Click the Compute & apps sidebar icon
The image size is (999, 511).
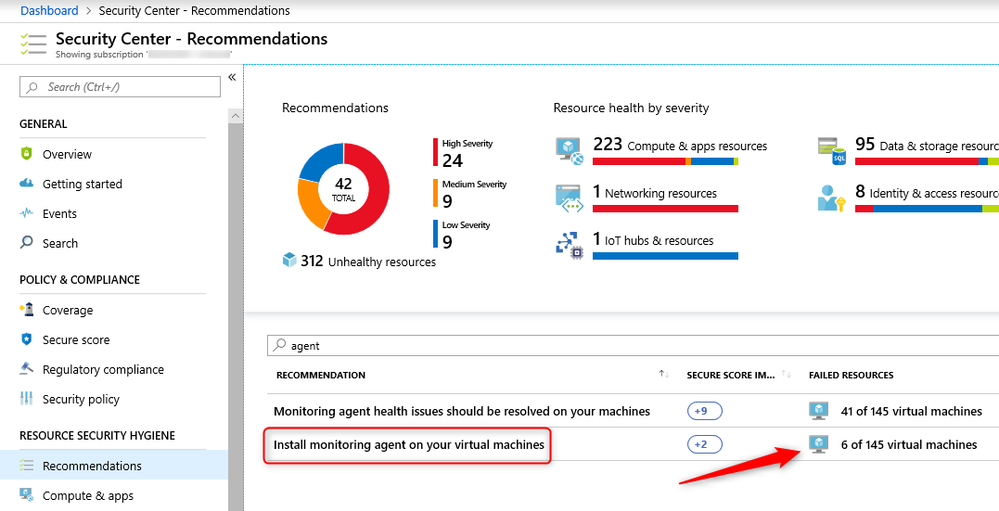click(26, 494)
